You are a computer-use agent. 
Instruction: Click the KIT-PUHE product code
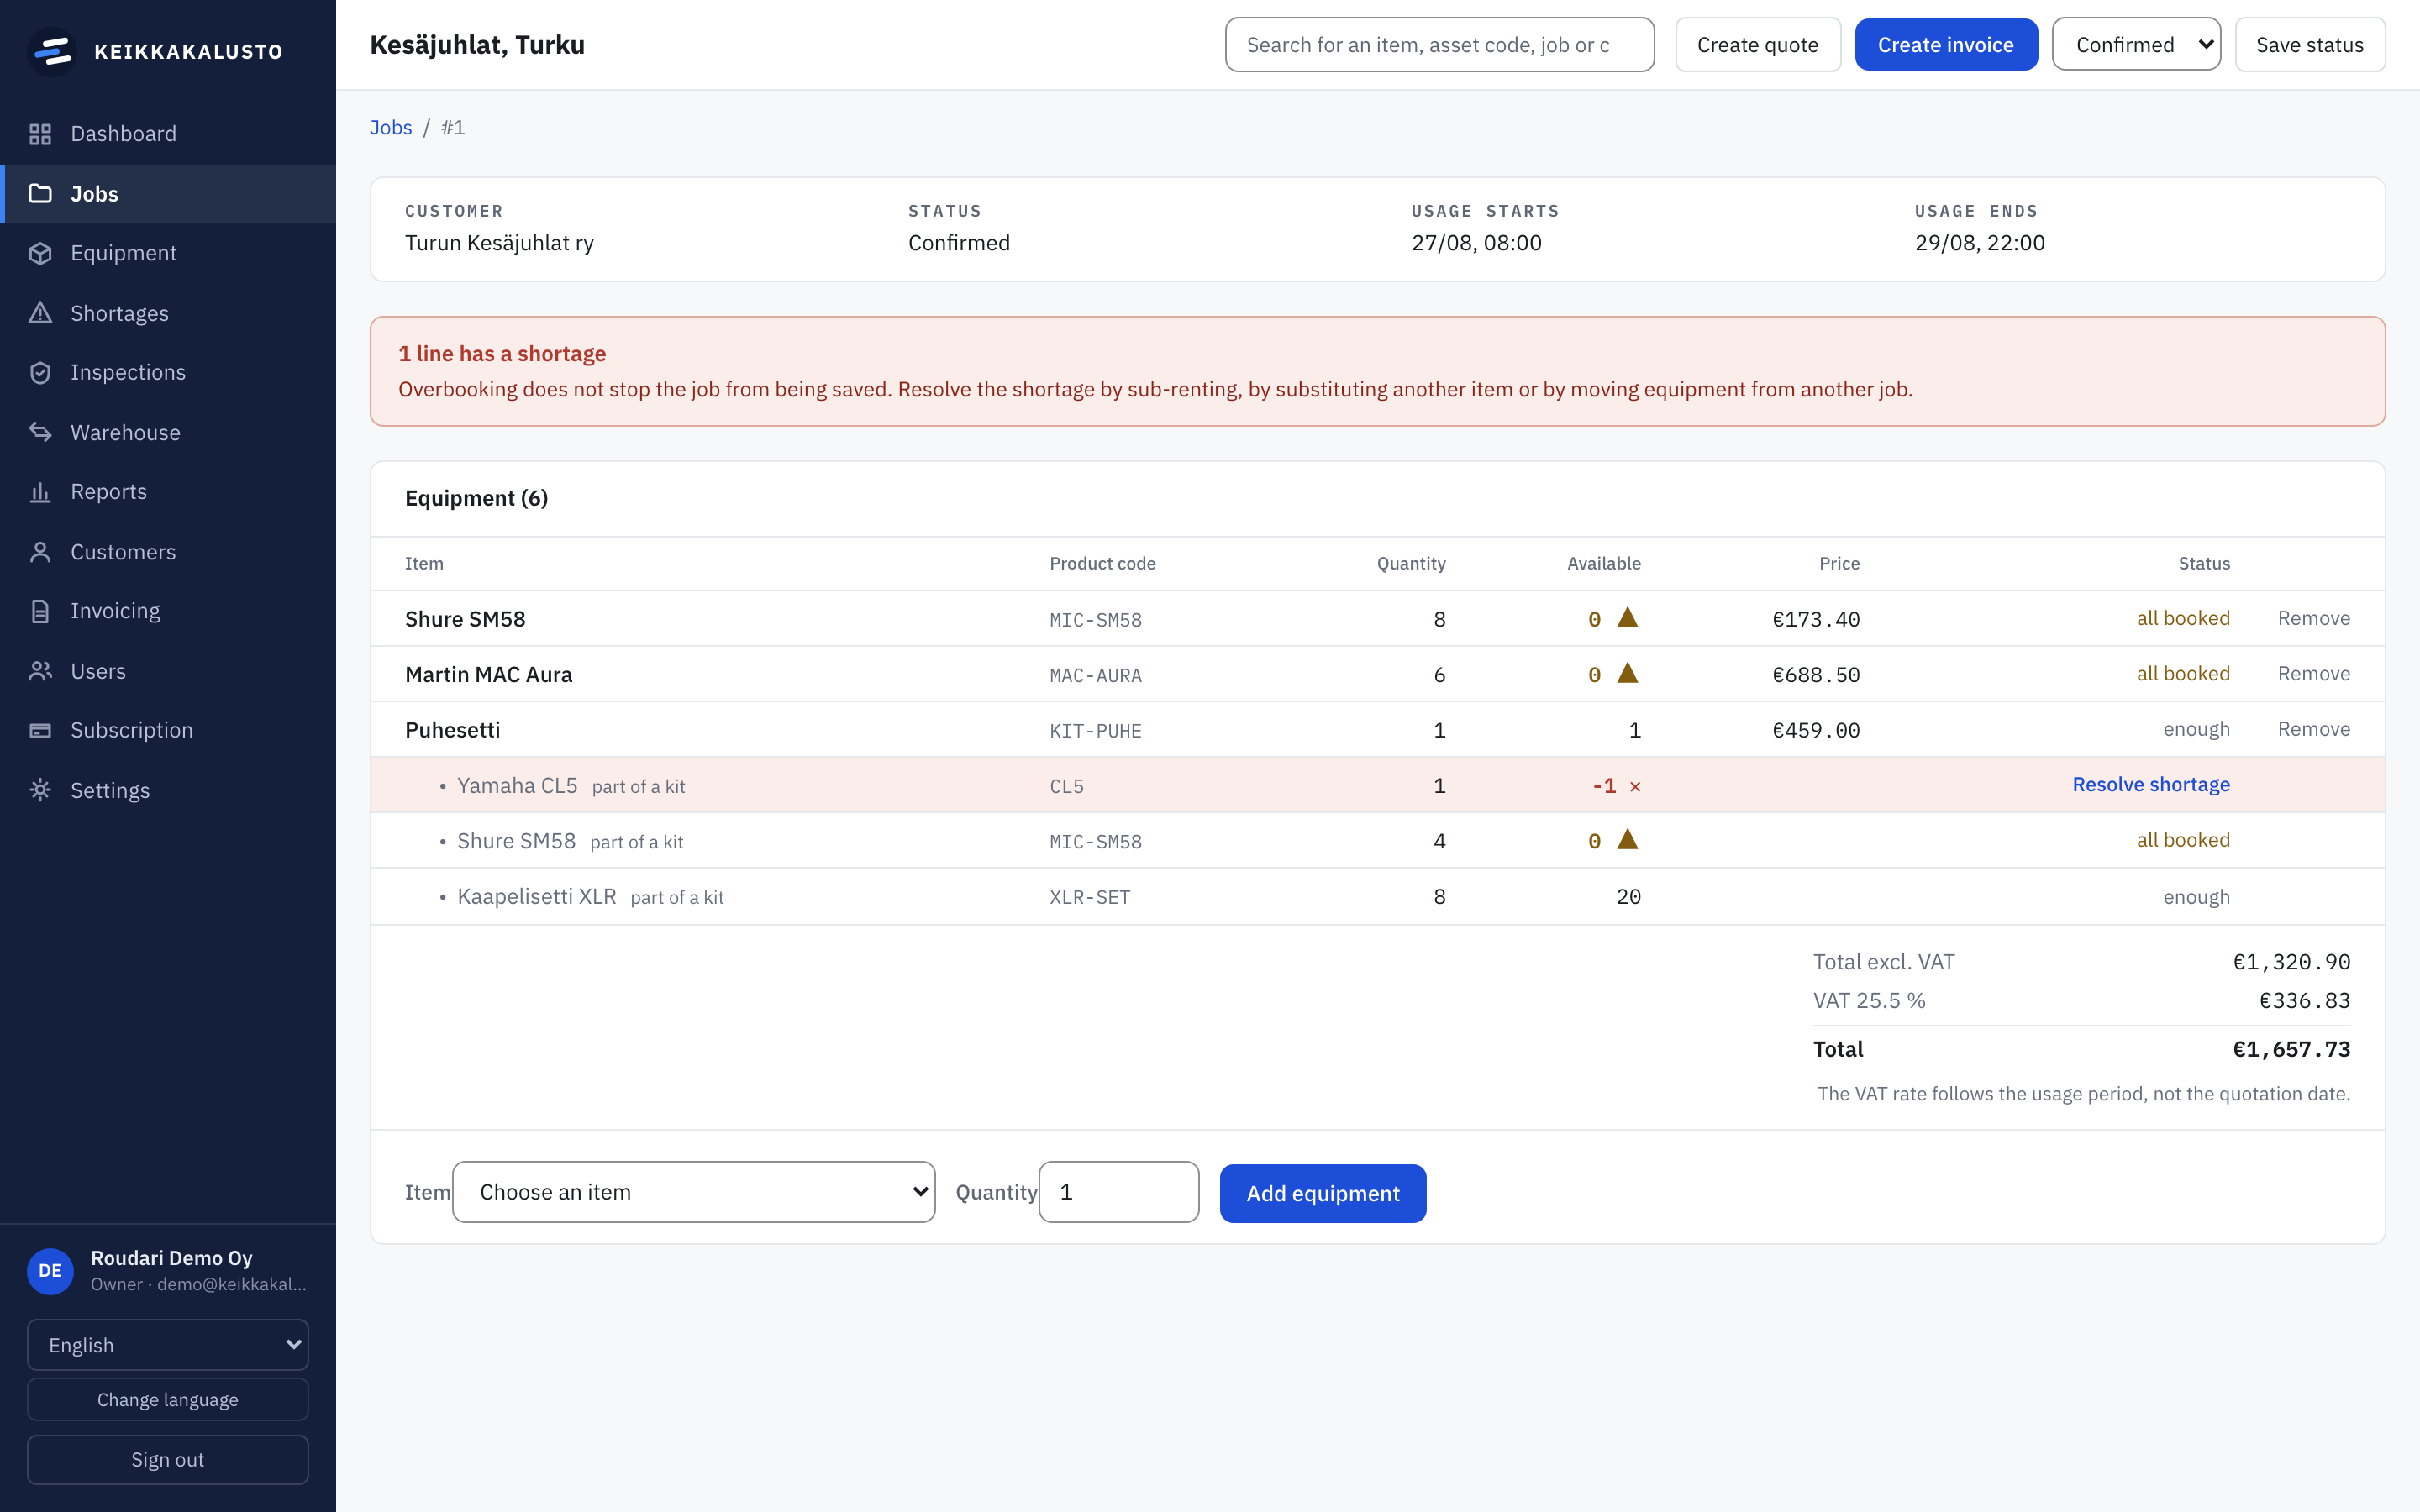coord(1096,731)
